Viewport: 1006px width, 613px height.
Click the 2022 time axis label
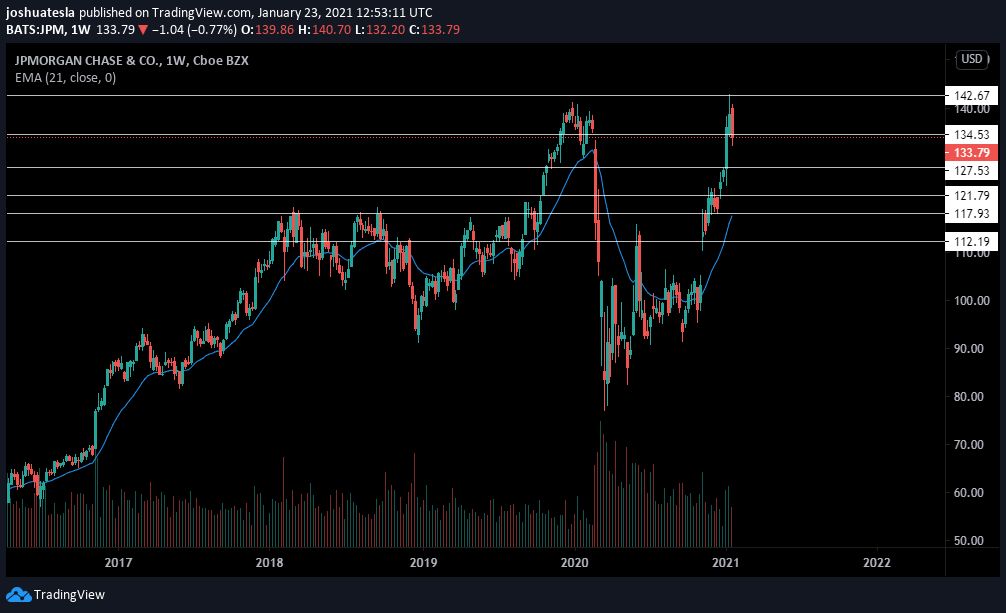coord(876,563)
